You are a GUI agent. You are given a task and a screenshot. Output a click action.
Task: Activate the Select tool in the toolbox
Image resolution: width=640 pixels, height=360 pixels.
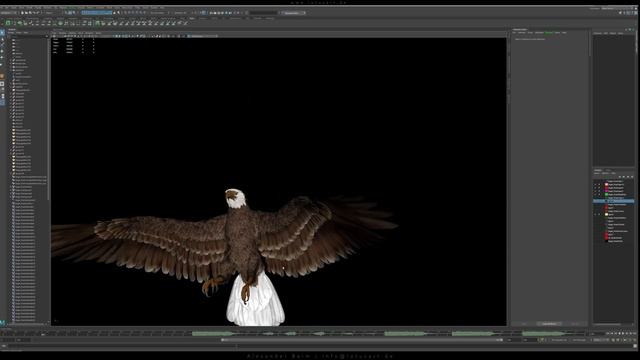[2, 33]
